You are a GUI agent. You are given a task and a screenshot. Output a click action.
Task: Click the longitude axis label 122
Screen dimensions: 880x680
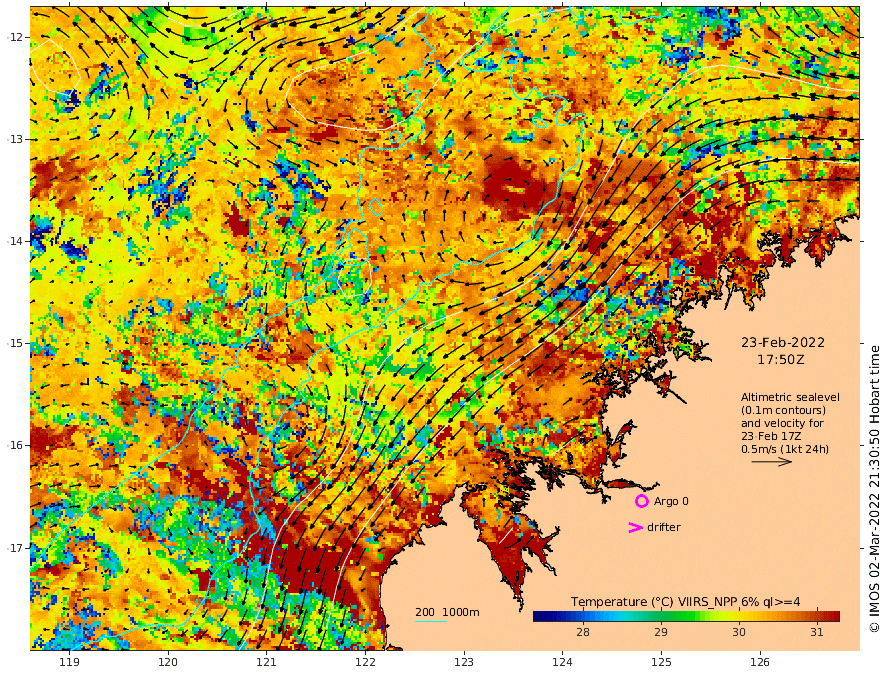click(x=365, y=662)
